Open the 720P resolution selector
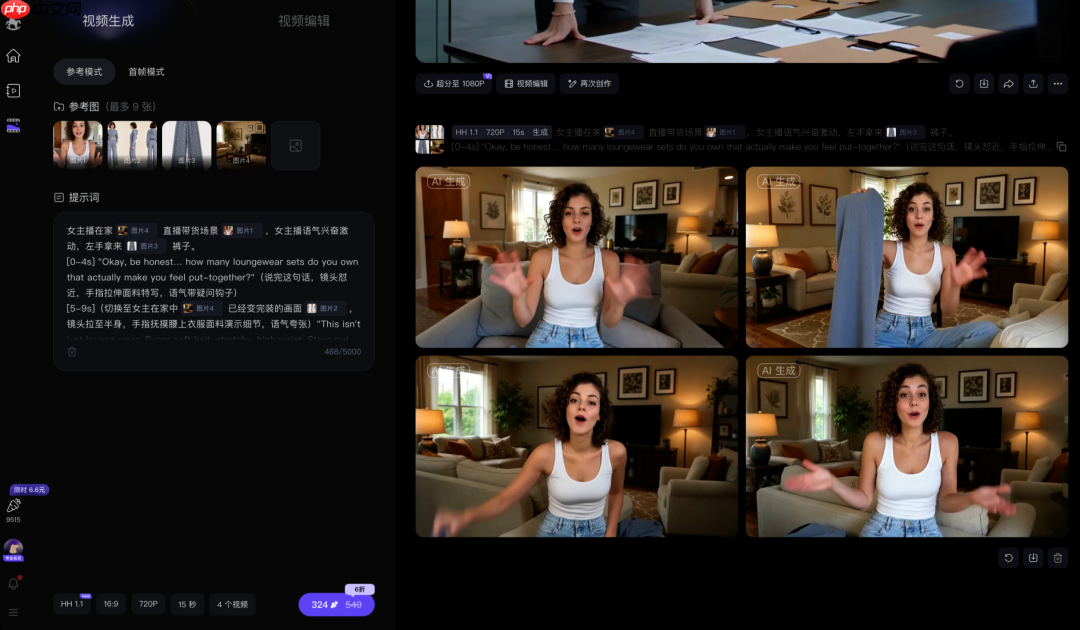Screen dimensions: 1080x630 click(x=148, y=604)
